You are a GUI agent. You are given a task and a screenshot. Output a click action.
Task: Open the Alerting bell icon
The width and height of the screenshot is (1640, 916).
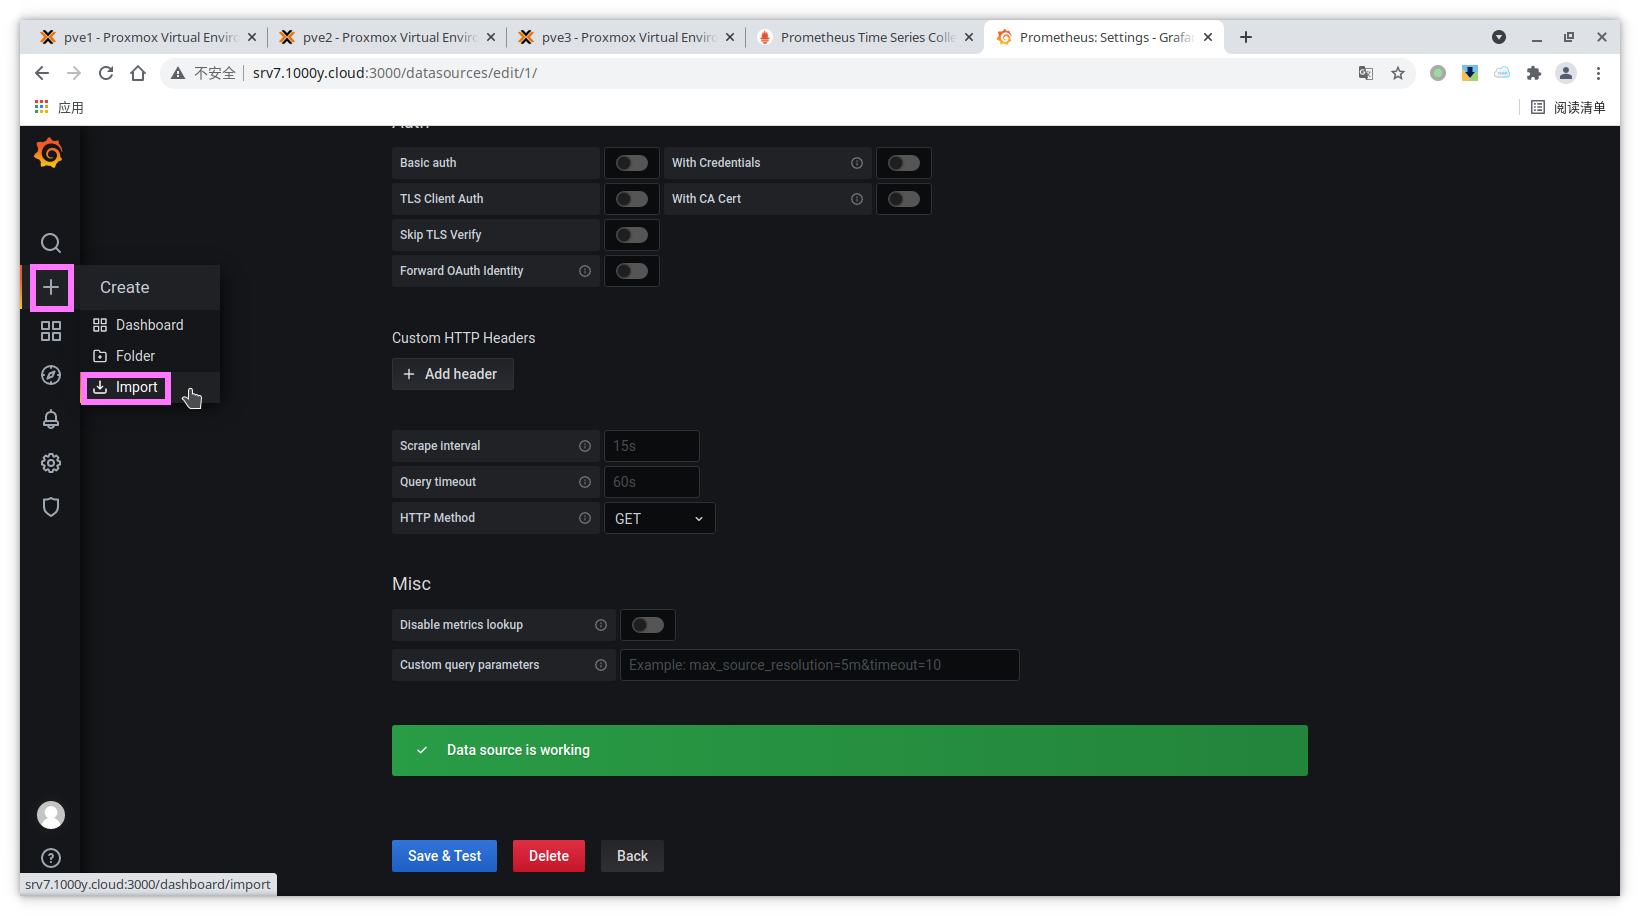(51, 419)
